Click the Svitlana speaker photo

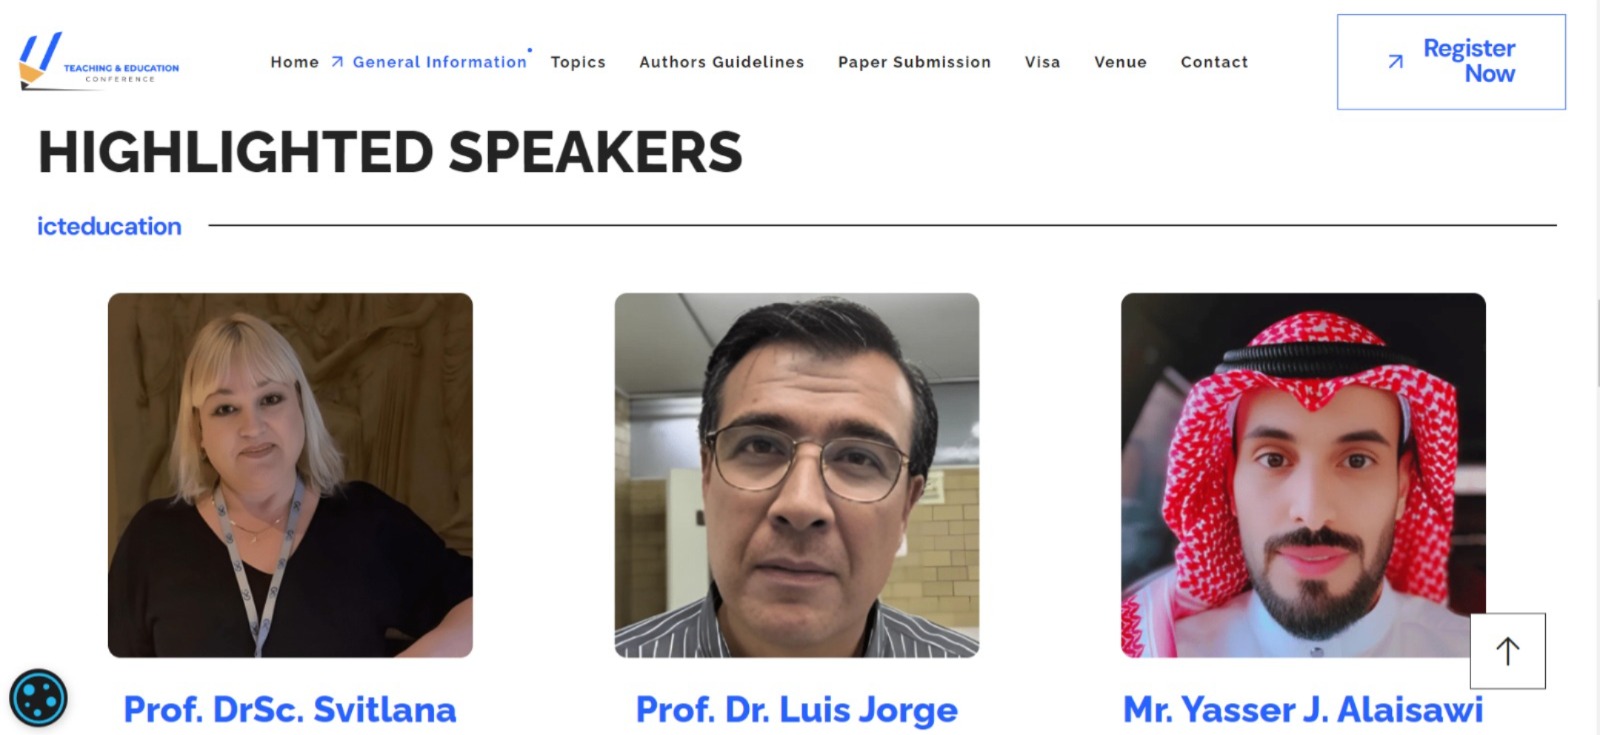point(290,475)
